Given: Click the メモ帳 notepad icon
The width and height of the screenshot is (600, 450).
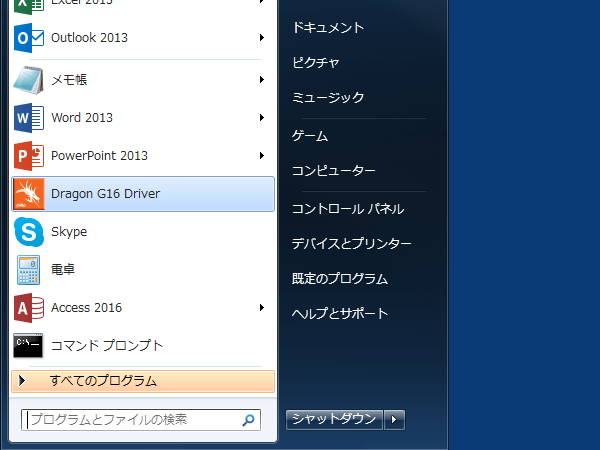Looking at the screenshot, I should coord(29,80).
